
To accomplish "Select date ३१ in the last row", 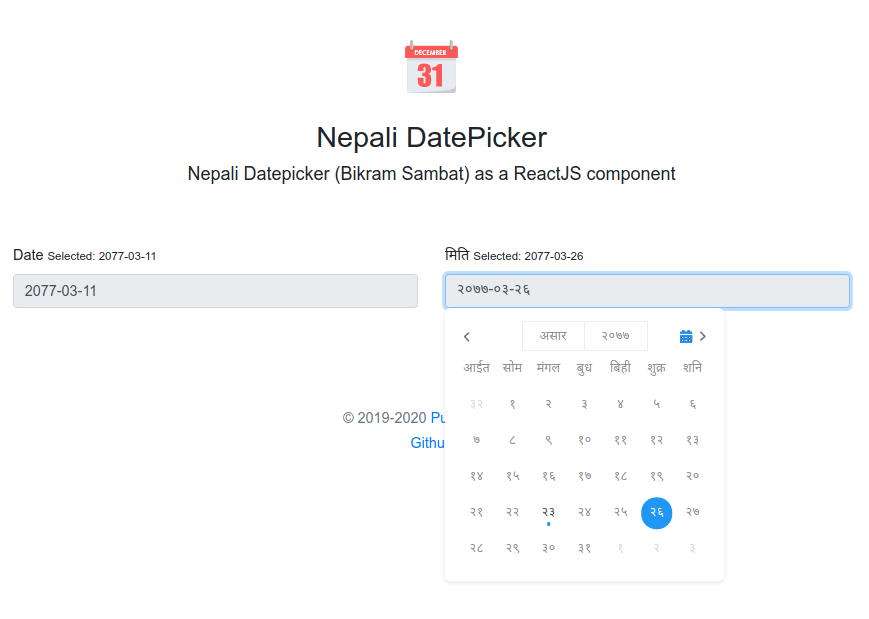I will [584, 547].
